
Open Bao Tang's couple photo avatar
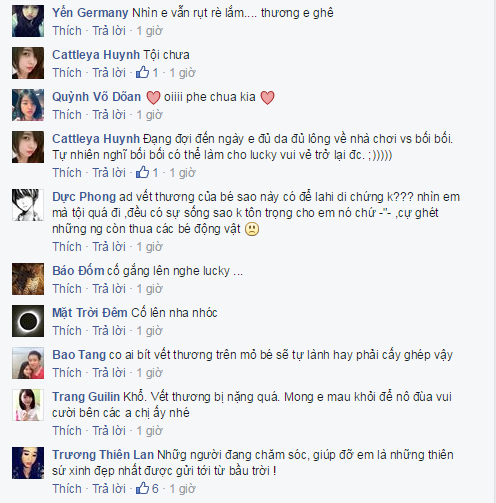[x=28, y=363]
